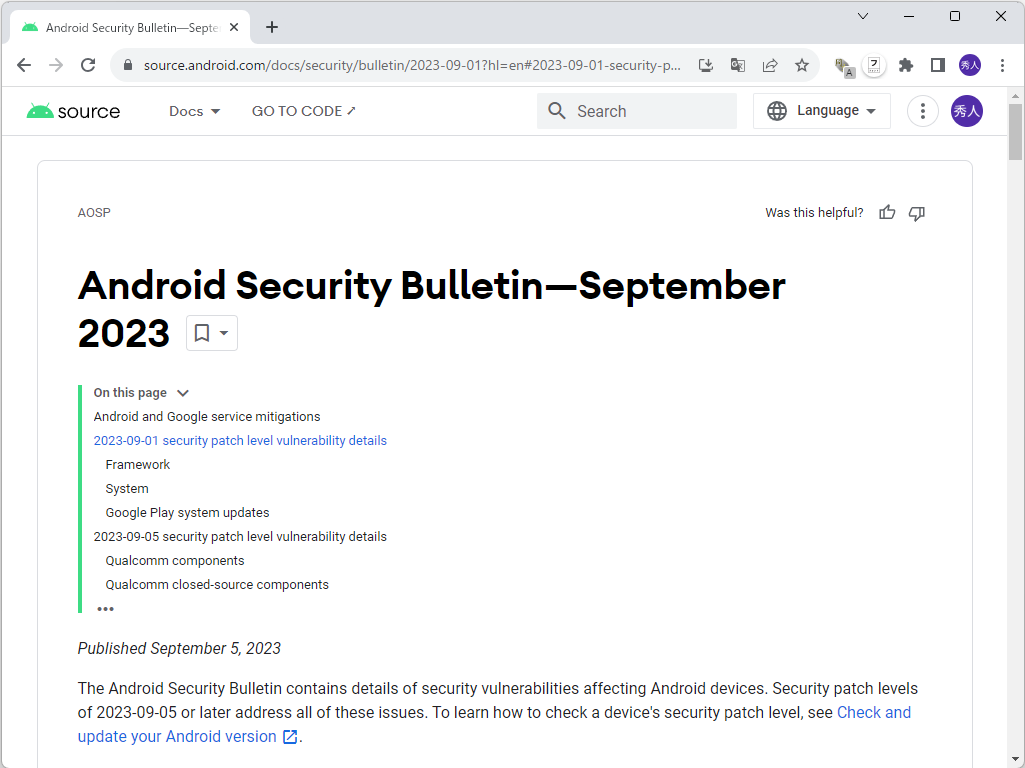Expand the truncated outline with the ellipsis

point(106,608)
